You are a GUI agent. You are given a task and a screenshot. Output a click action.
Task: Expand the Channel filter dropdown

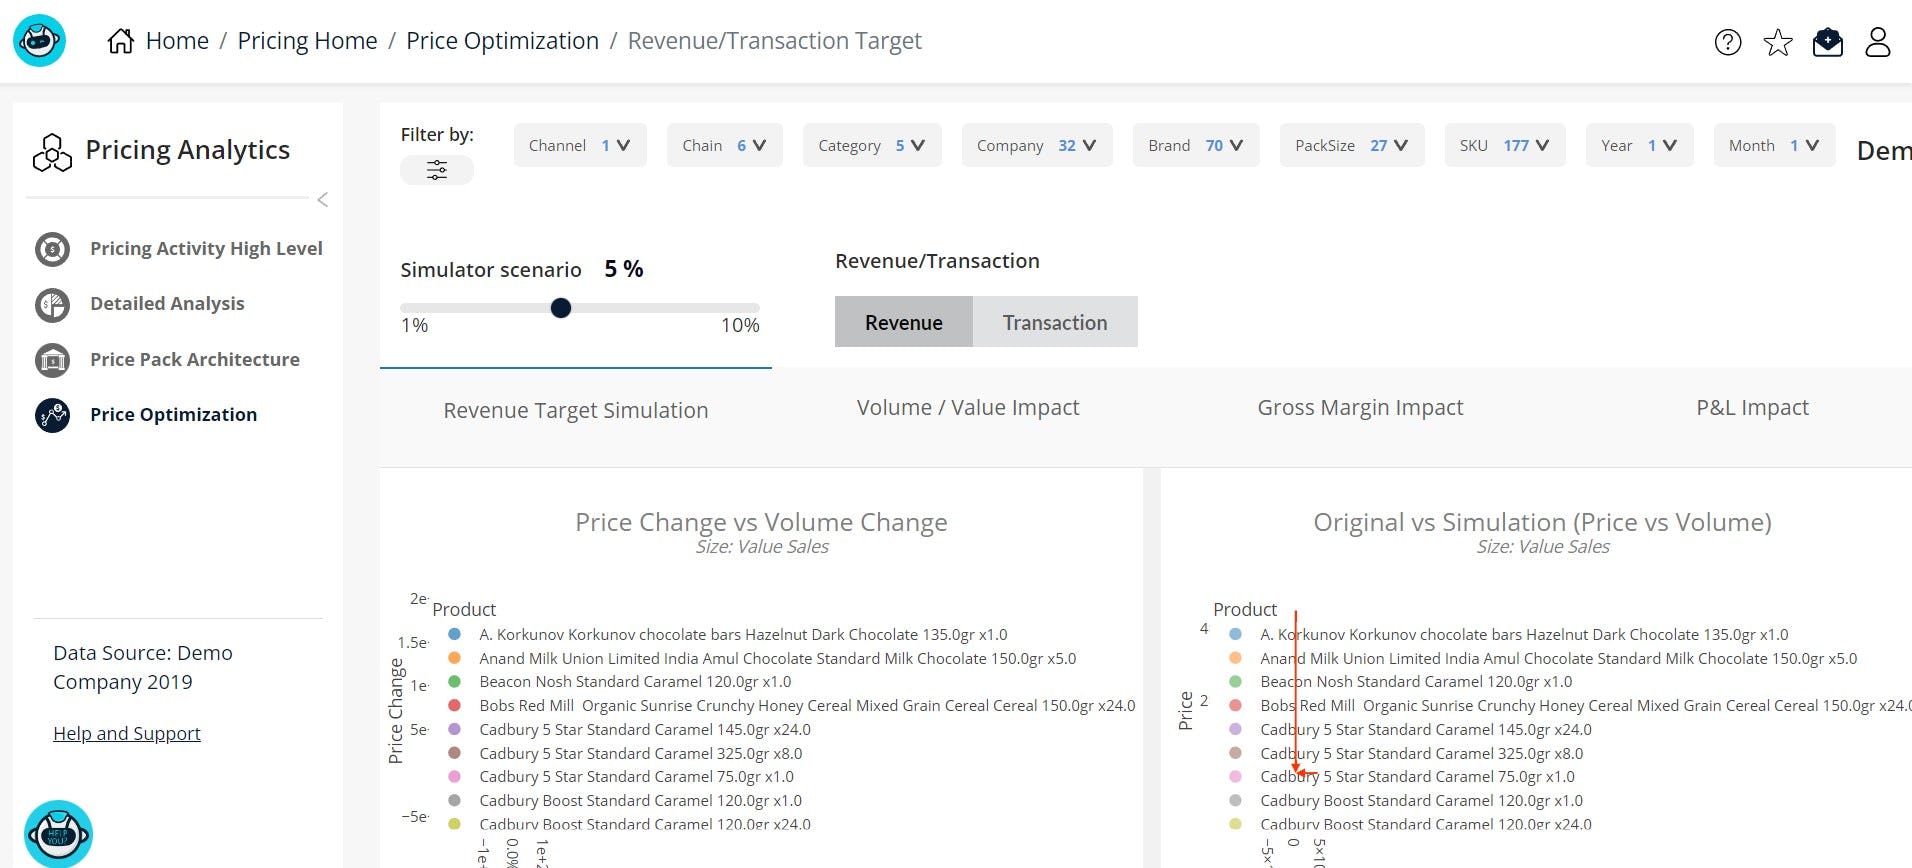click(x=580, y=145)
